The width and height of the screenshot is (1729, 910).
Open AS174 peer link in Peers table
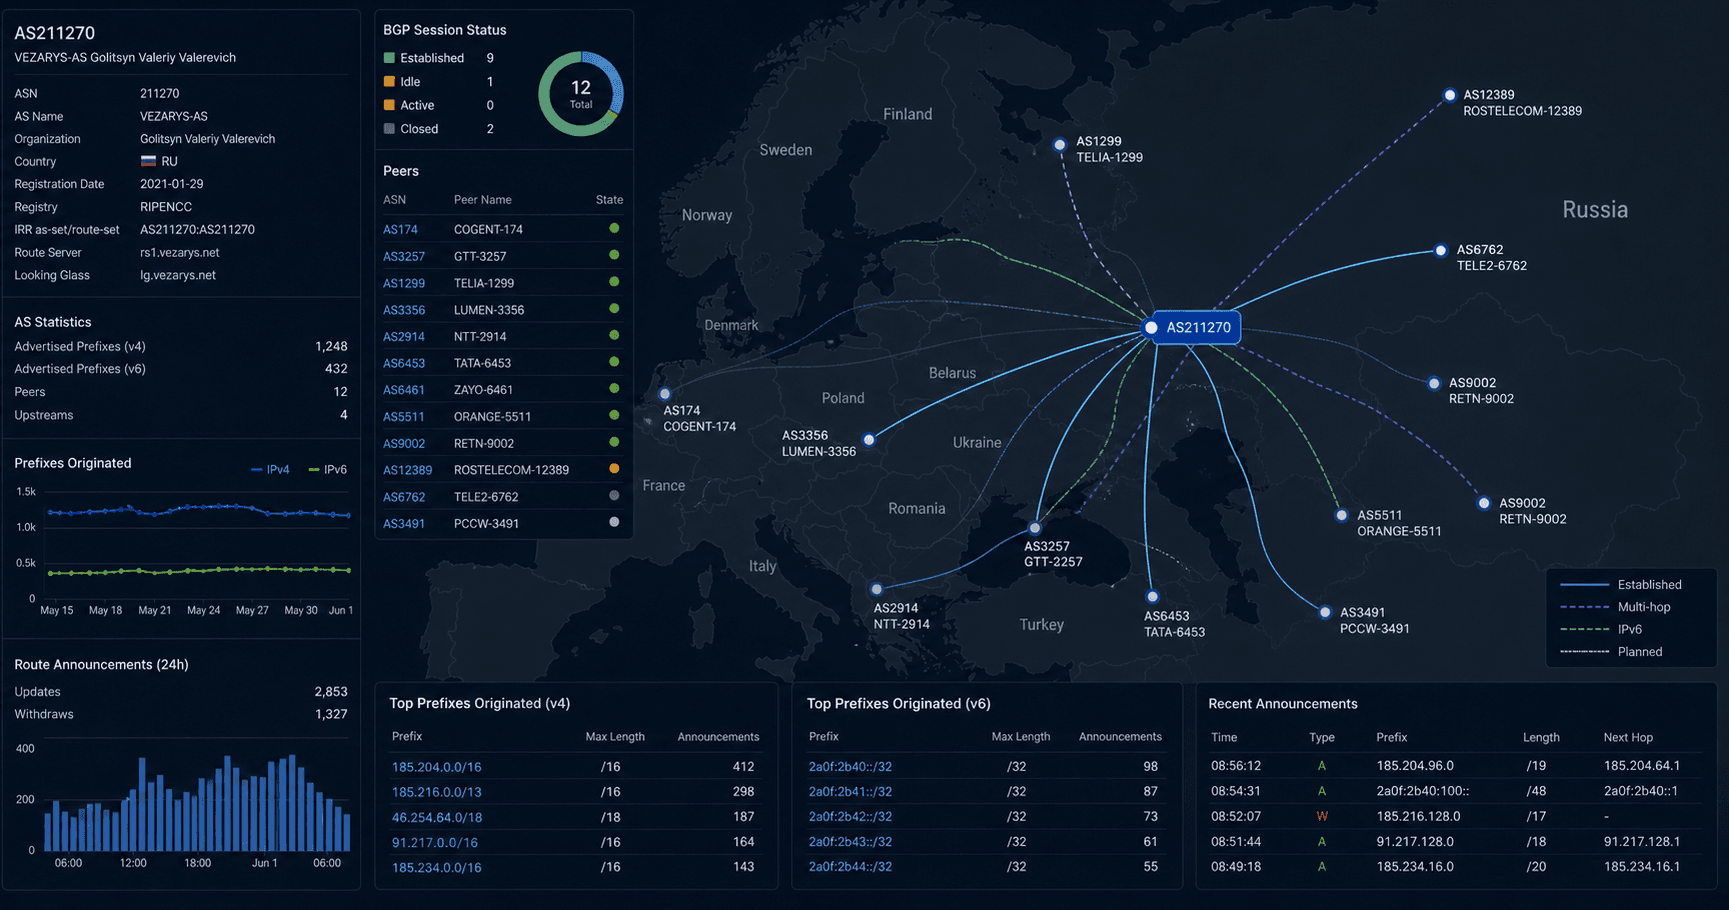[x=400, y=229]
